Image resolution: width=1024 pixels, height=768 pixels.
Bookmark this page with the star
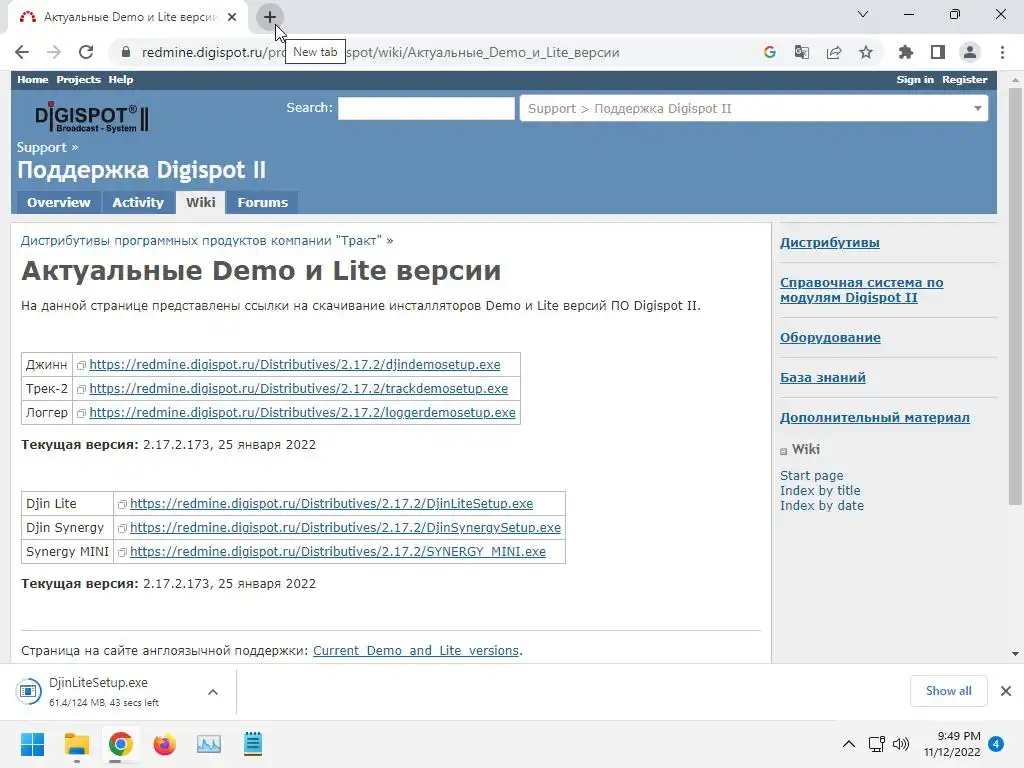click(x=866, y=52)
